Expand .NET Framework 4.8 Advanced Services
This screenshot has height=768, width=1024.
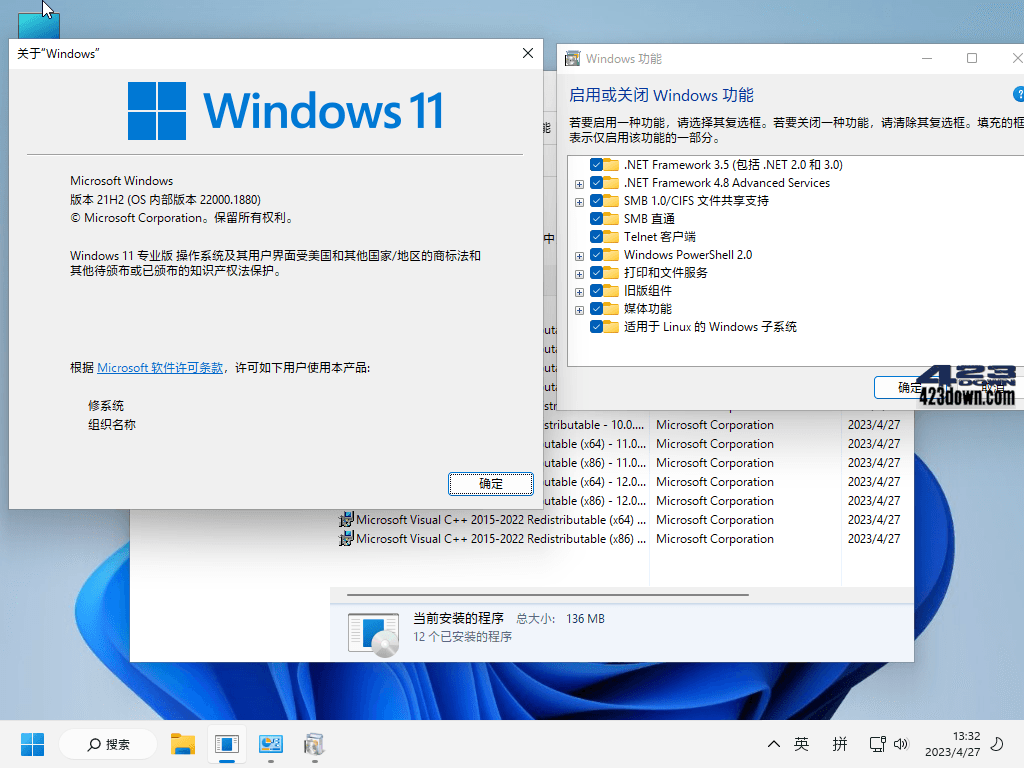578,182
